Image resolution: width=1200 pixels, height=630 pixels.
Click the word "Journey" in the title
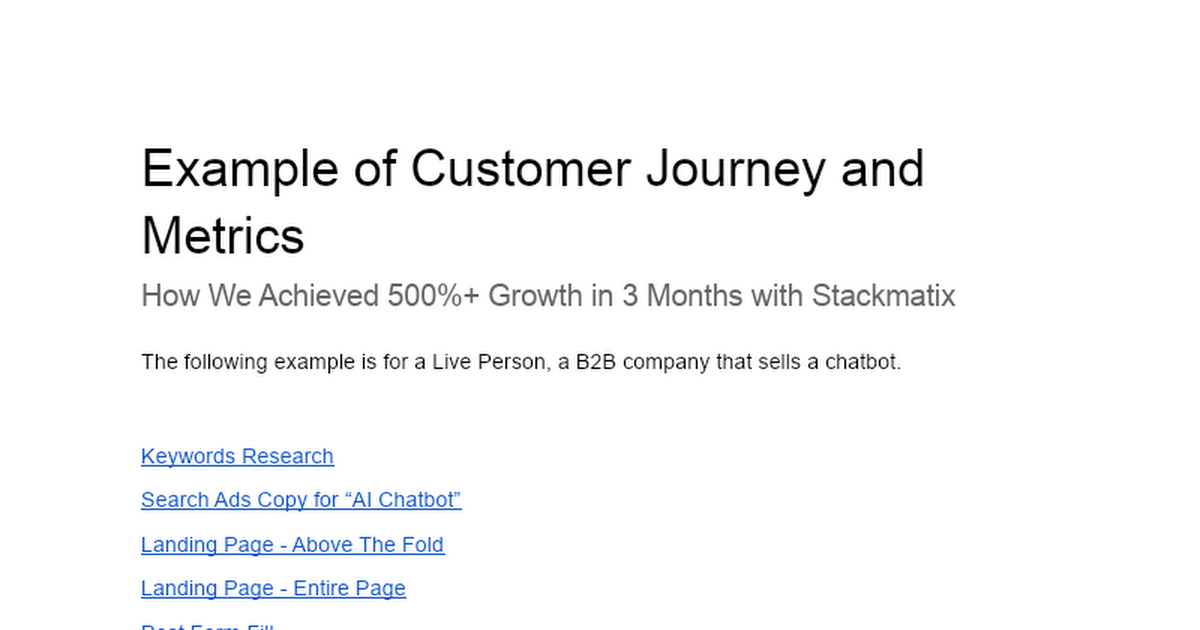735,168
